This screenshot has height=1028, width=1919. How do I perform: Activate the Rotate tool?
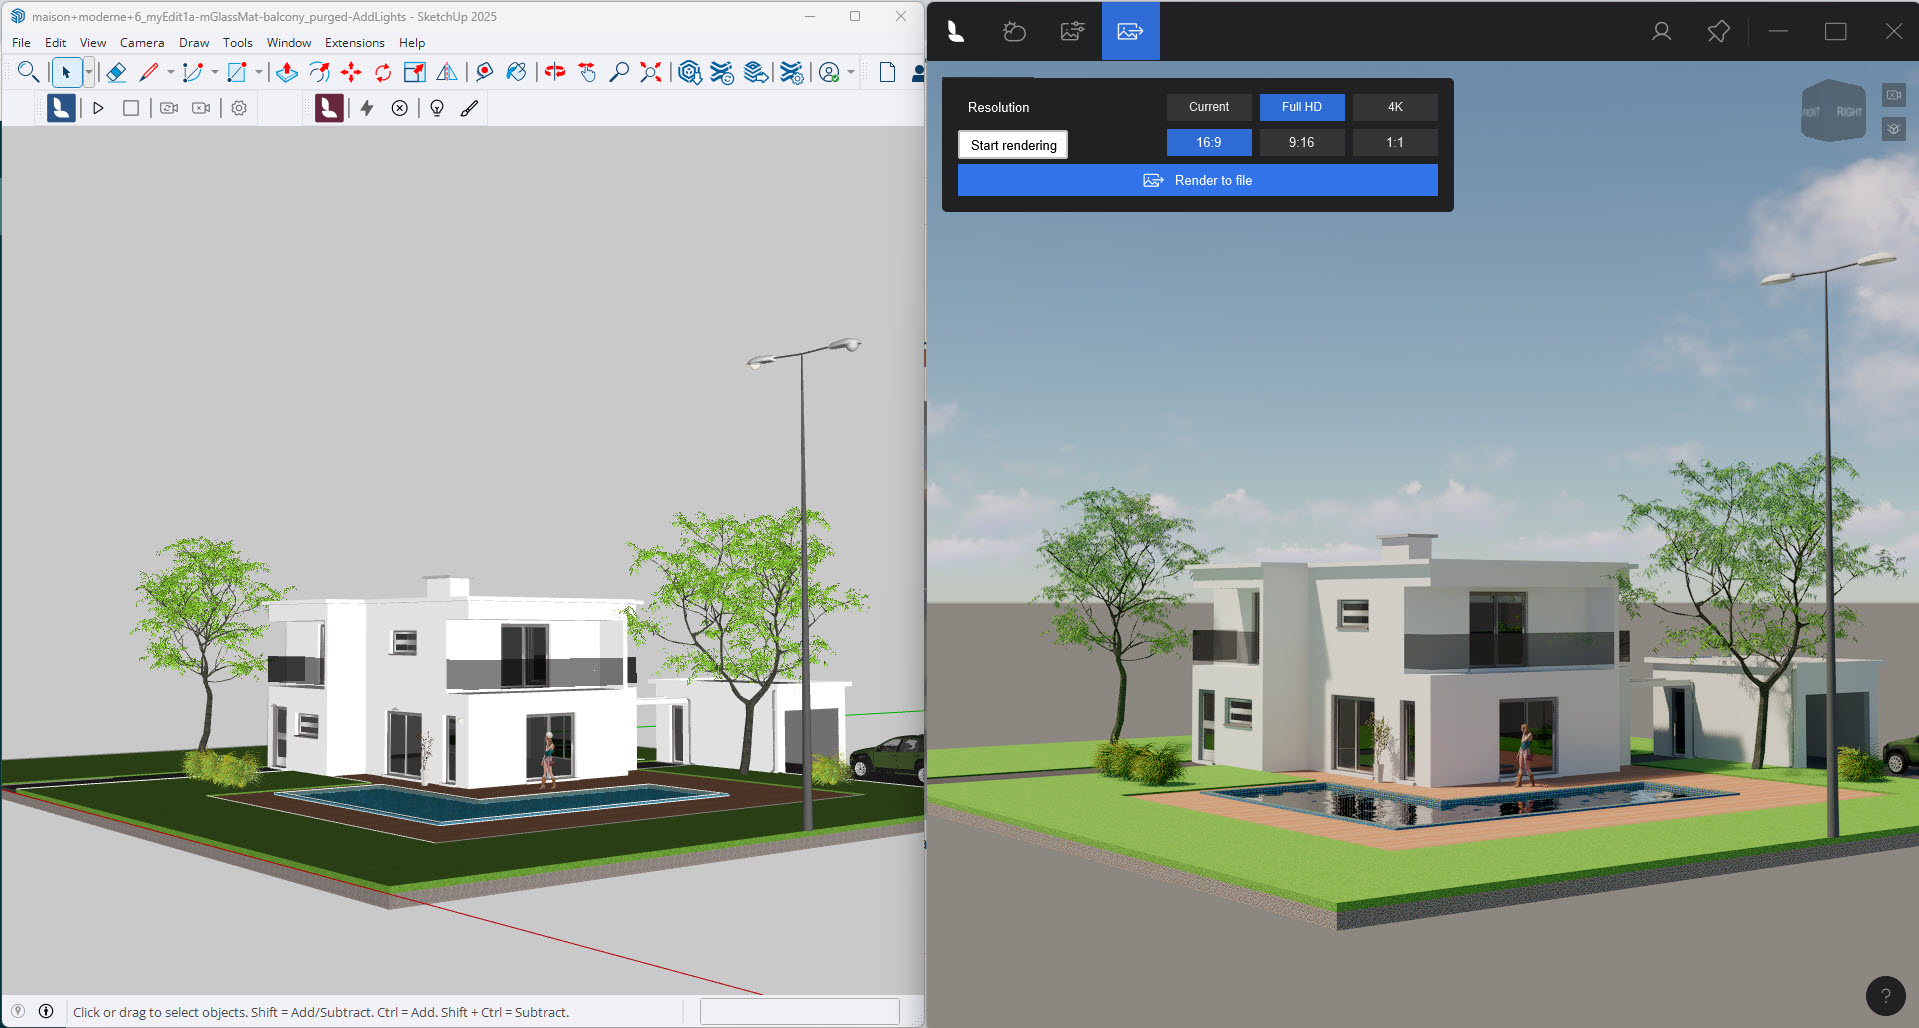pos(383,72)
